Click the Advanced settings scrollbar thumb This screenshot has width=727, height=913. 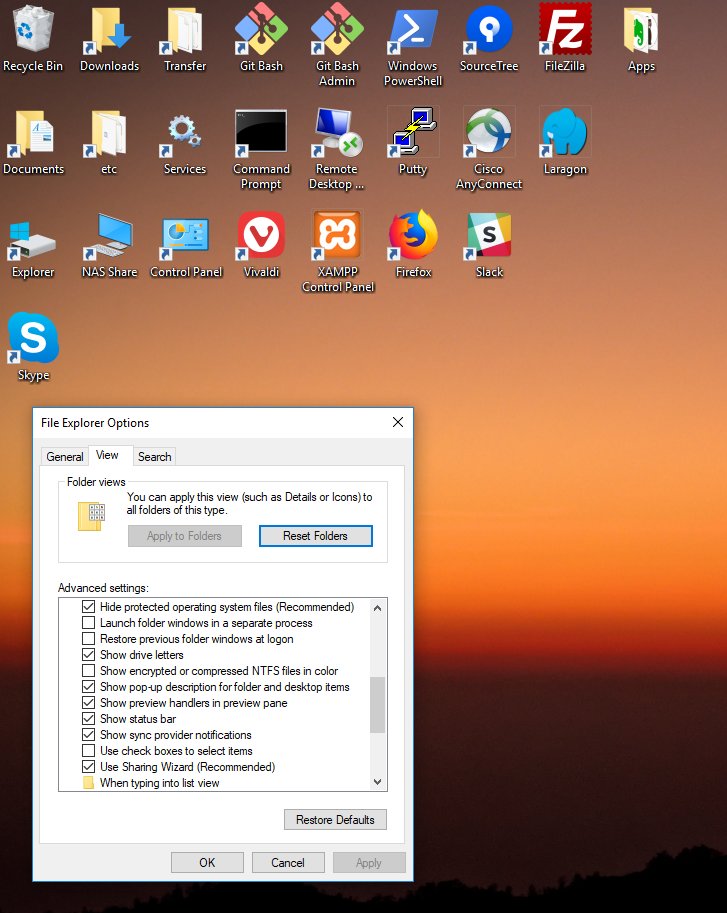[x=378, y=705]
